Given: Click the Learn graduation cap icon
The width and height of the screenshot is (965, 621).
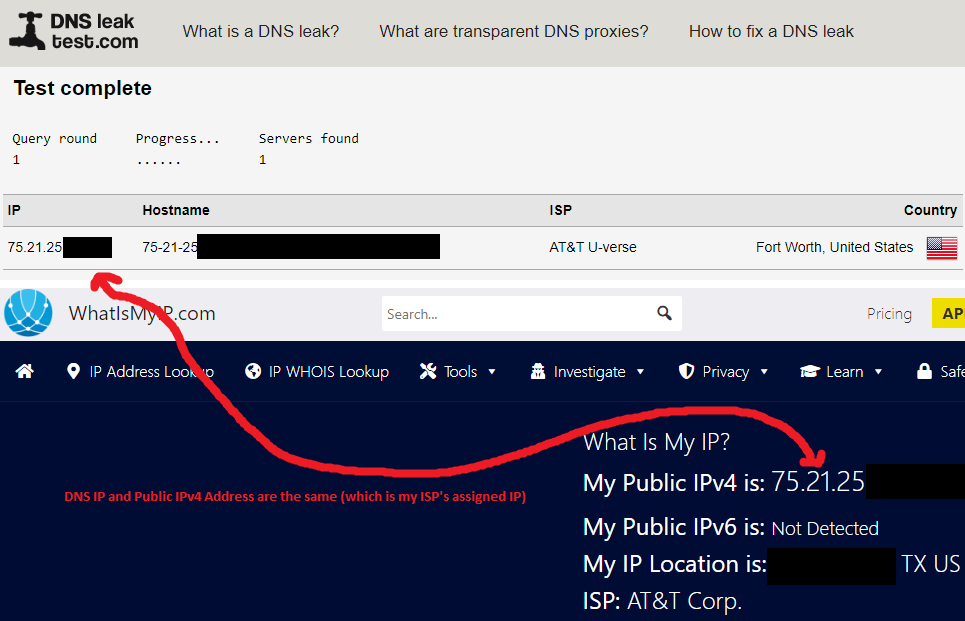Looking at the screenshot, I should tap(810, 371).
